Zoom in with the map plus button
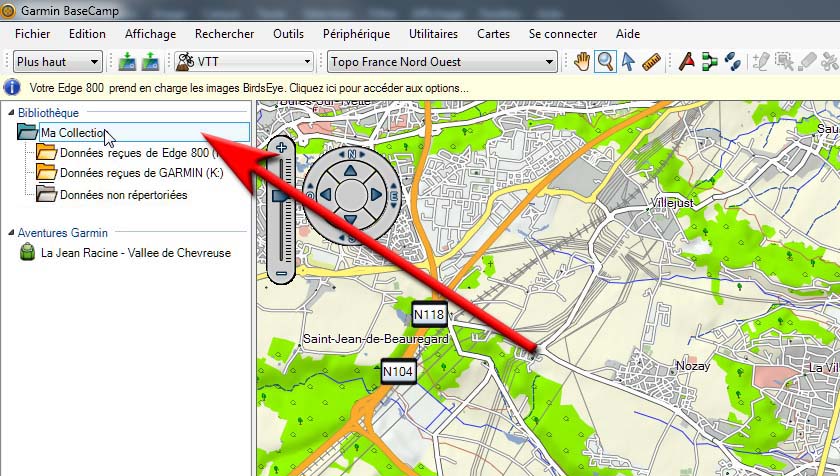The height and width of the screenshot is (476, 840). click(282, 148)
